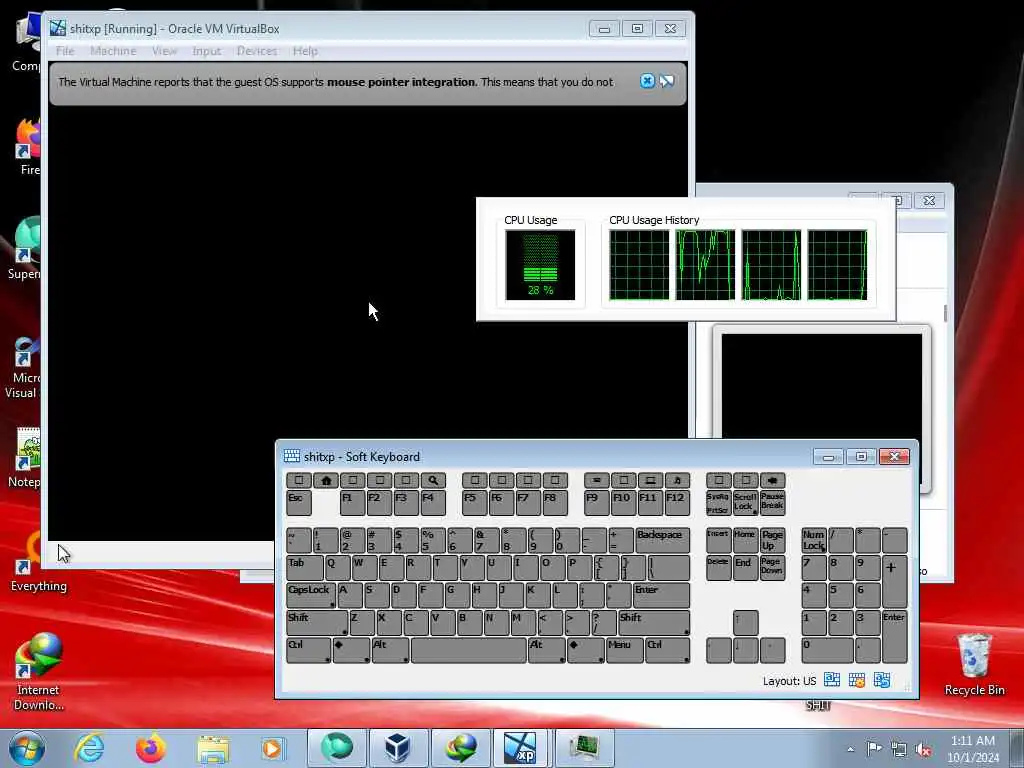The height and width of the screenshot is (768, 1024).
Task: Open Internet Download Manager desktop shortcut
Action: (39, 673)
